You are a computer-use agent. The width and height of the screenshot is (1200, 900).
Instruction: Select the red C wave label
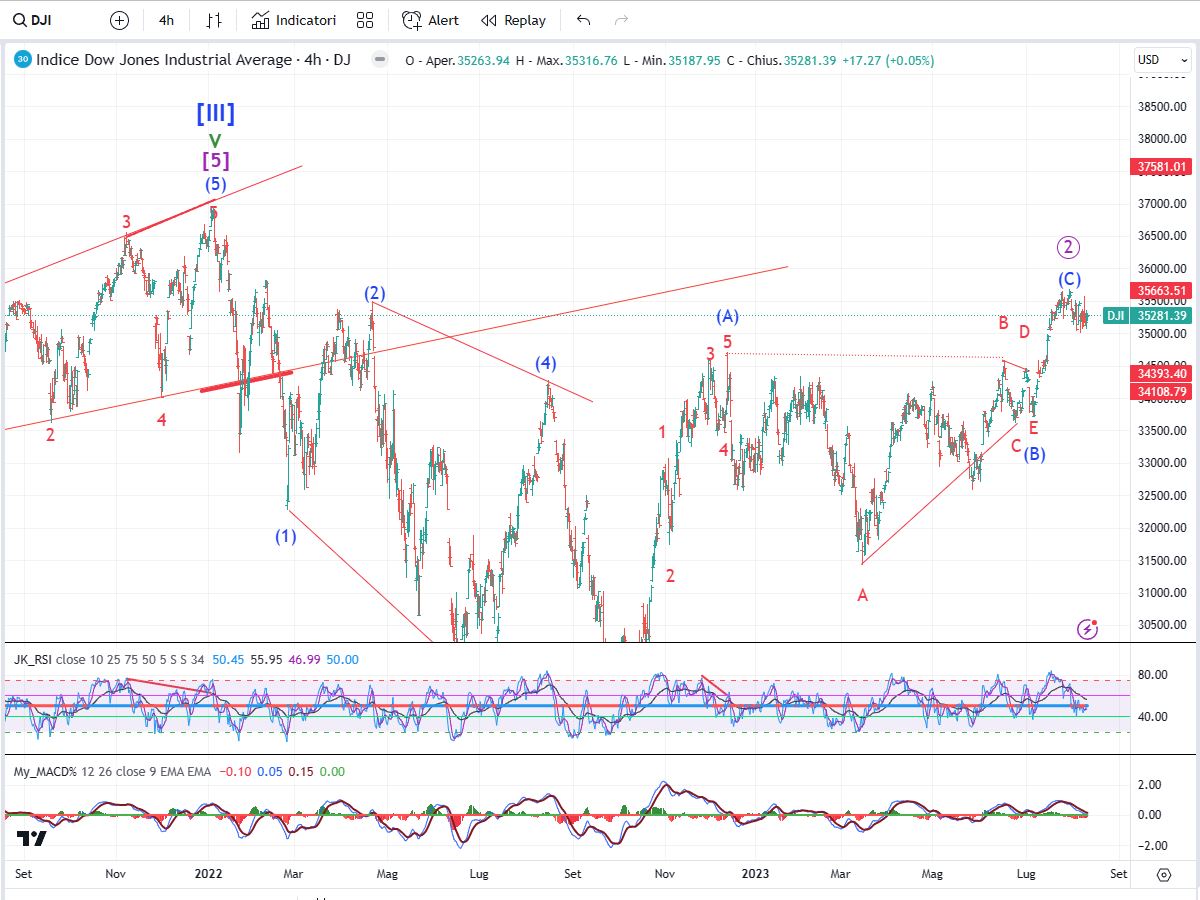[1016, 446]
